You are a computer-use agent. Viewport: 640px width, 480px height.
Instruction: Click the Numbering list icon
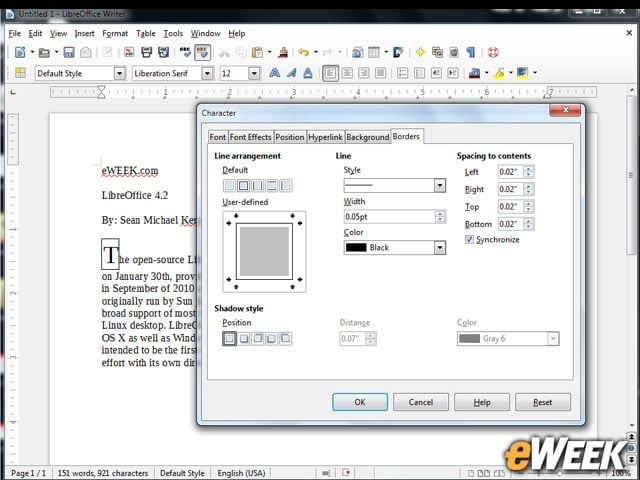402,73
